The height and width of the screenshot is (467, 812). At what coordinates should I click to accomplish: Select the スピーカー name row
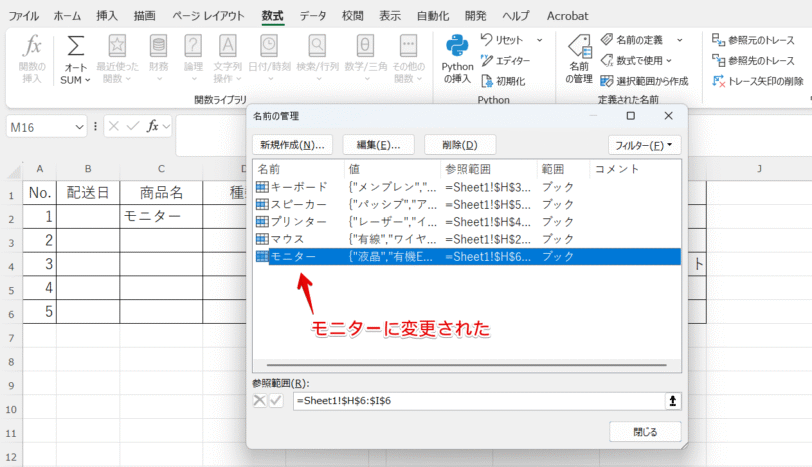point(467,205)
